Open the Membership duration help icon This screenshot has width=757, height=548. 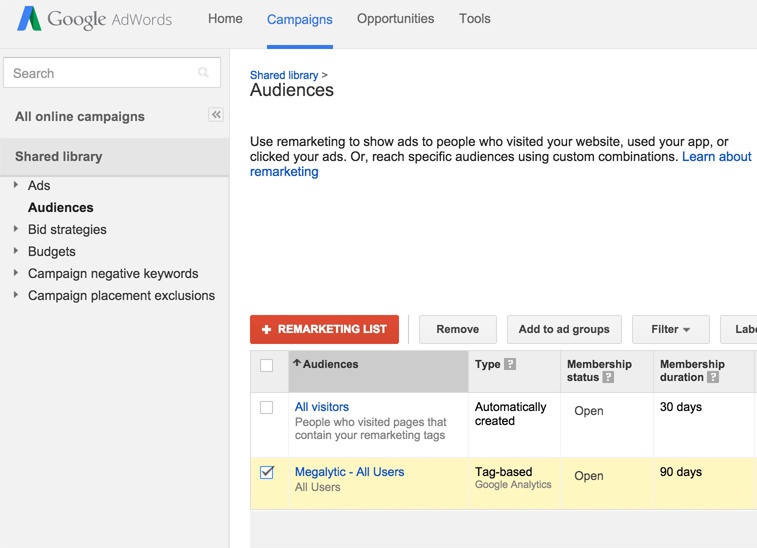click(713, 378)
